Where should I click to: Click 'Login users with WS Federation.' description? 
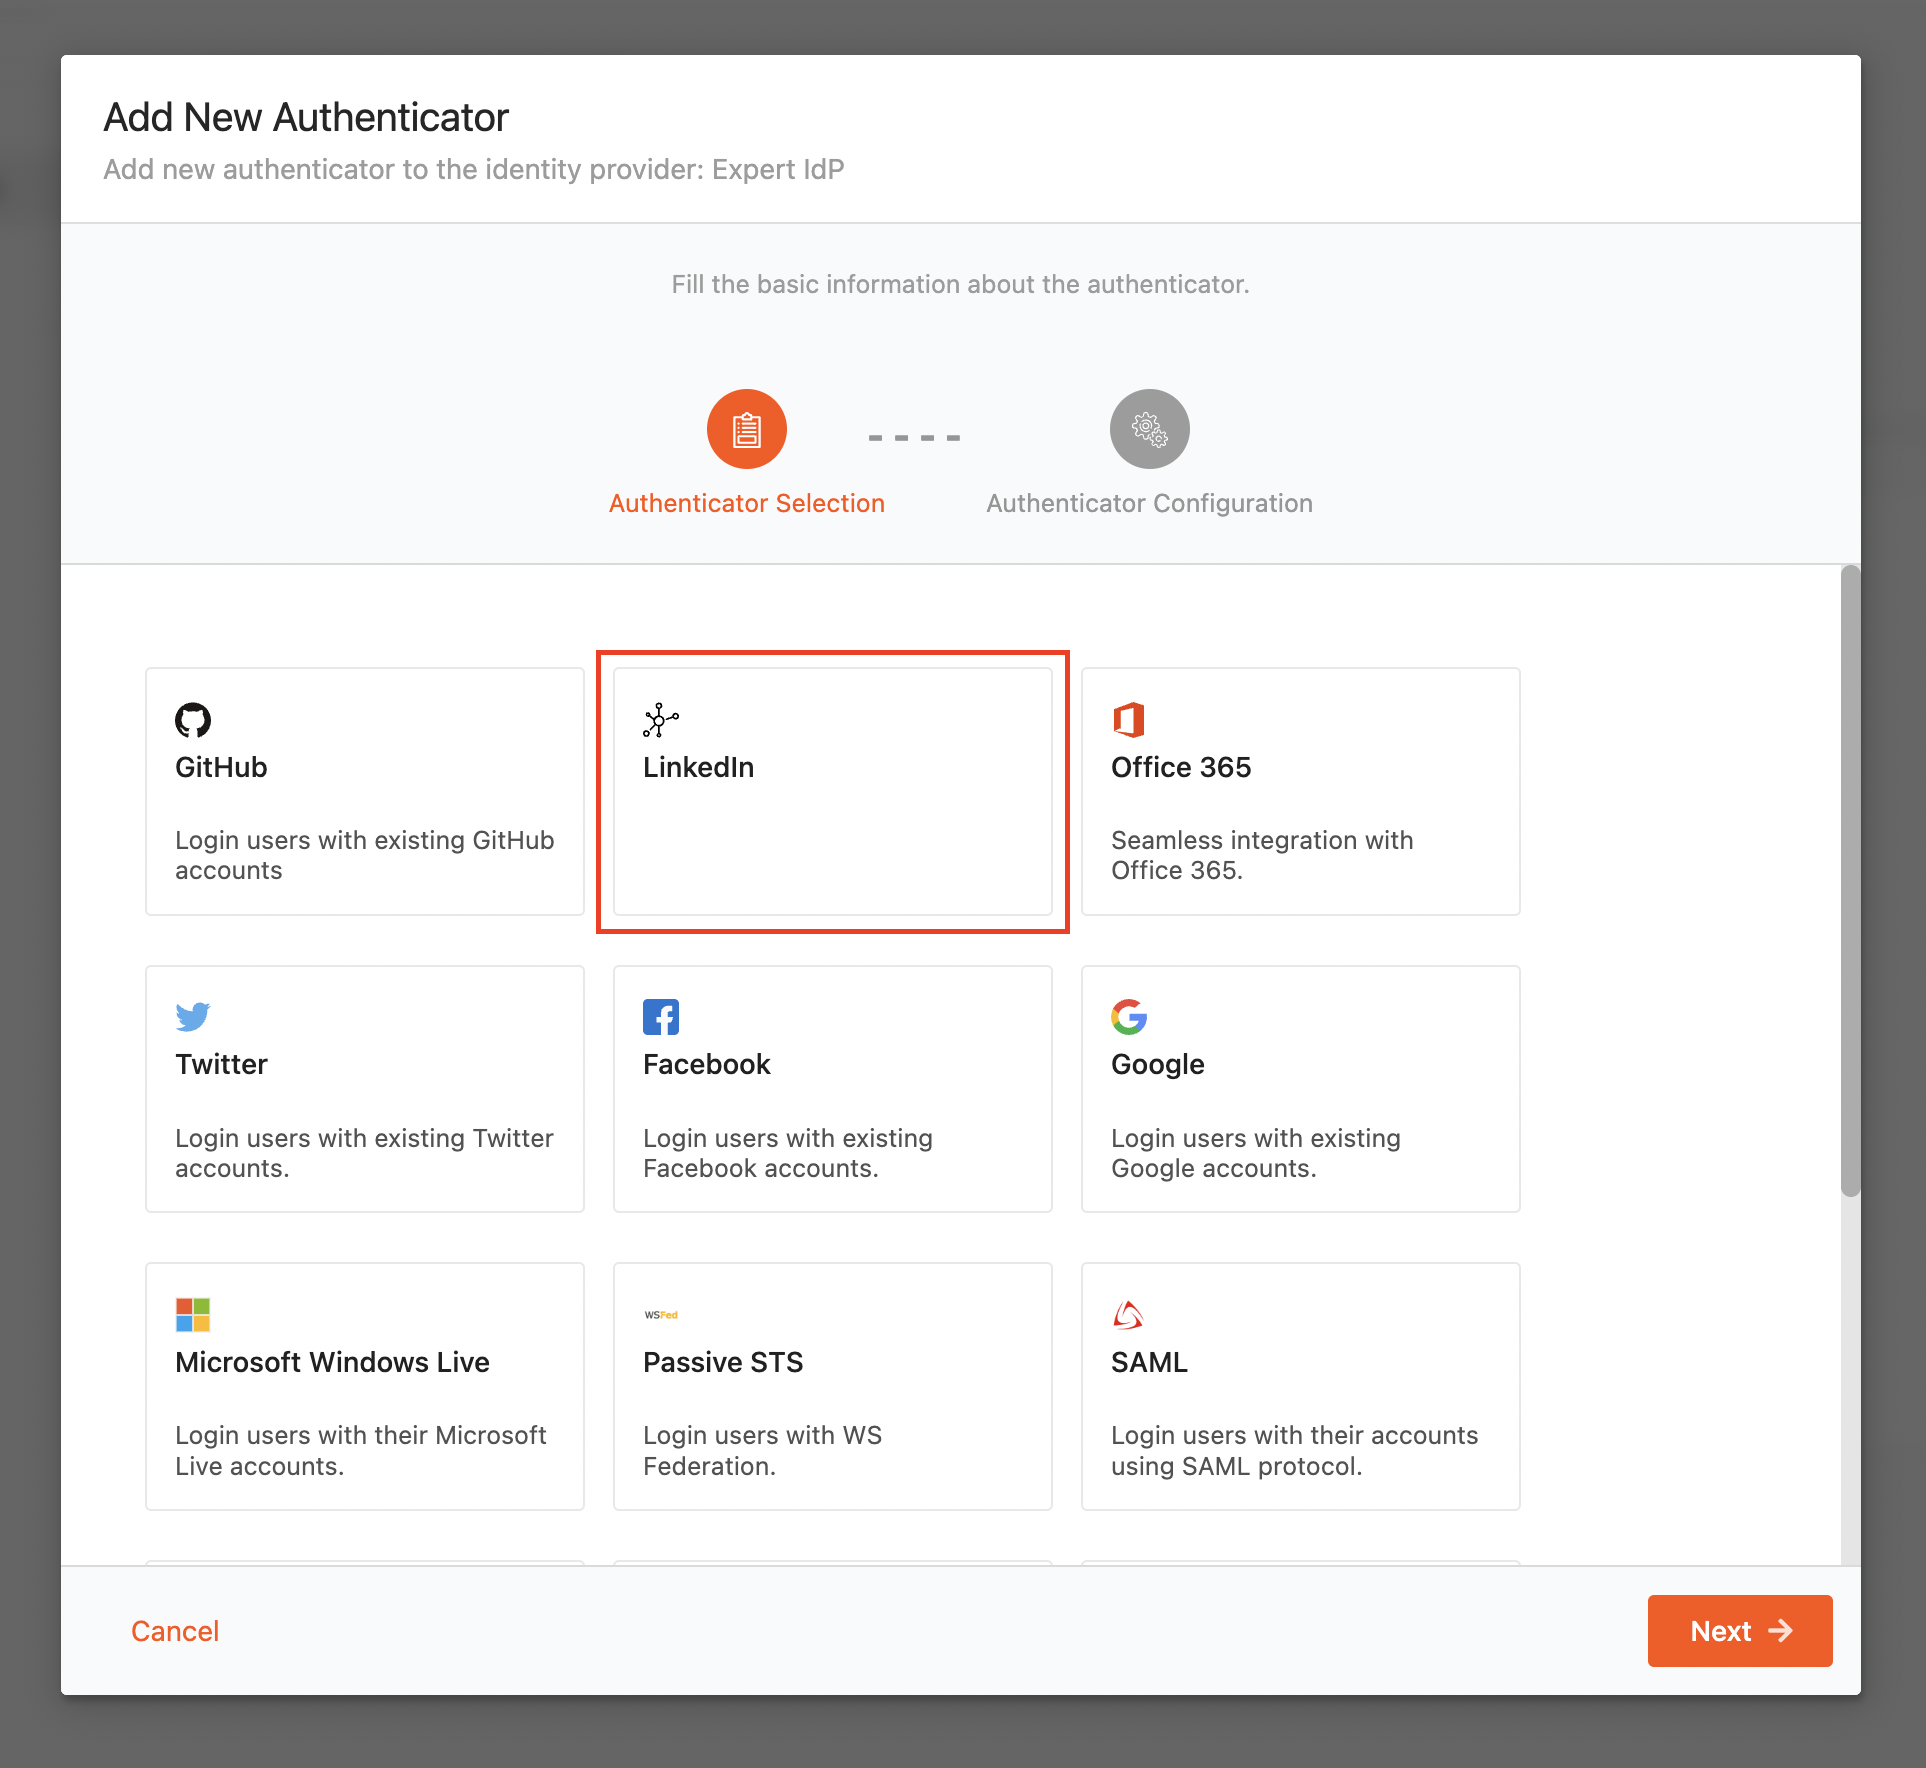763,1450
